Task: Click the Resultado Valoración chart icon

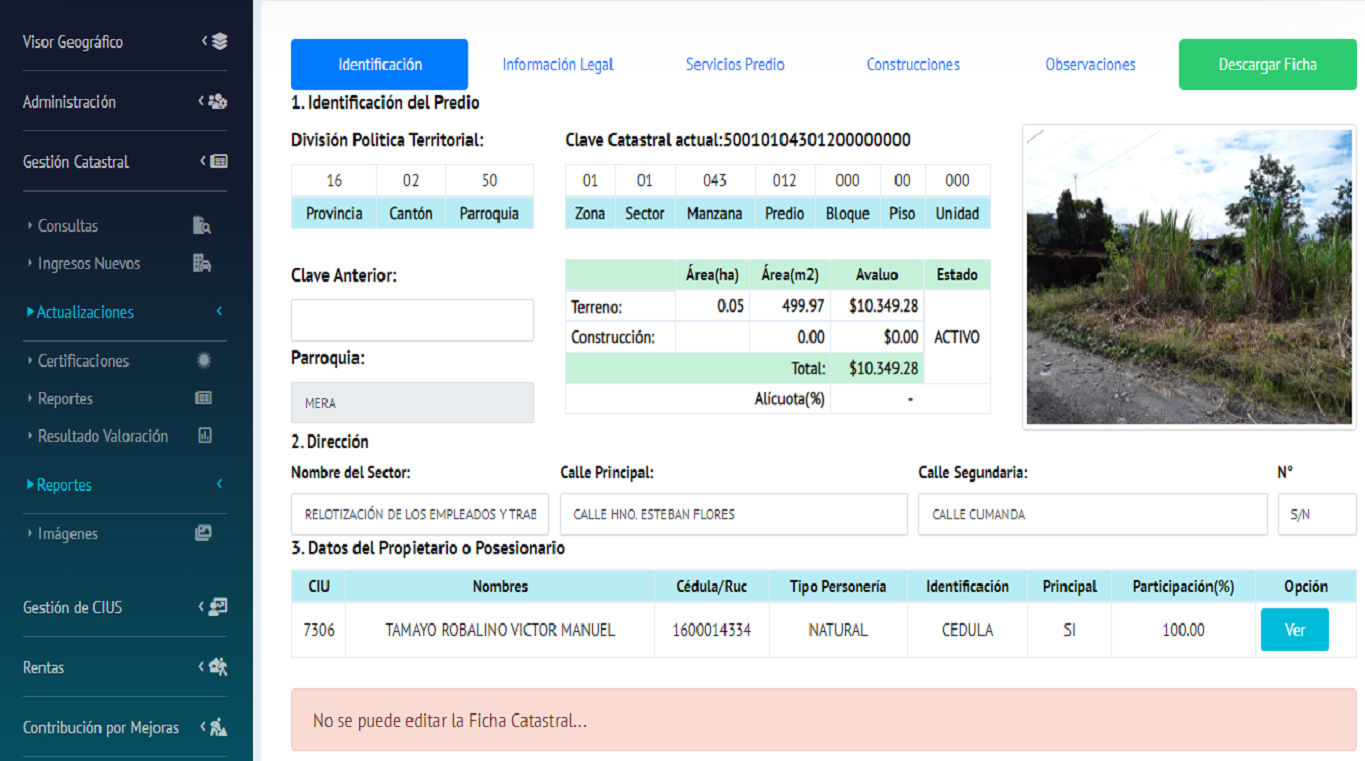Action: pos(205,436)
